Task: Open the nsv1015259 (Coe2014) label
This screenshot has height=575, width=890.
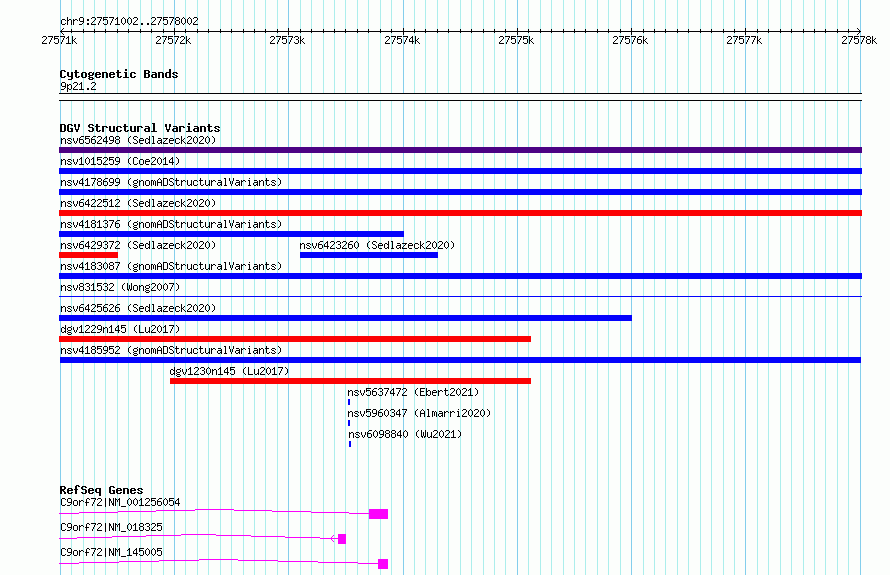Action: click(120, 161)
